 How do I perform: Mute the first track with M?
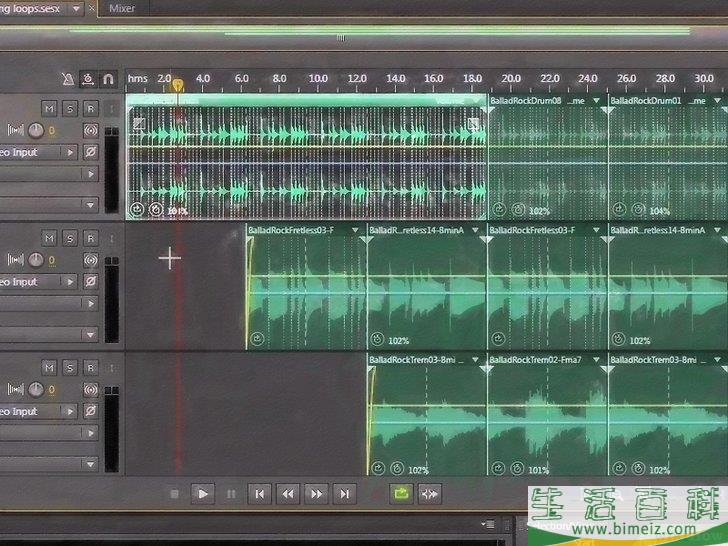click(x=48, y=107)
